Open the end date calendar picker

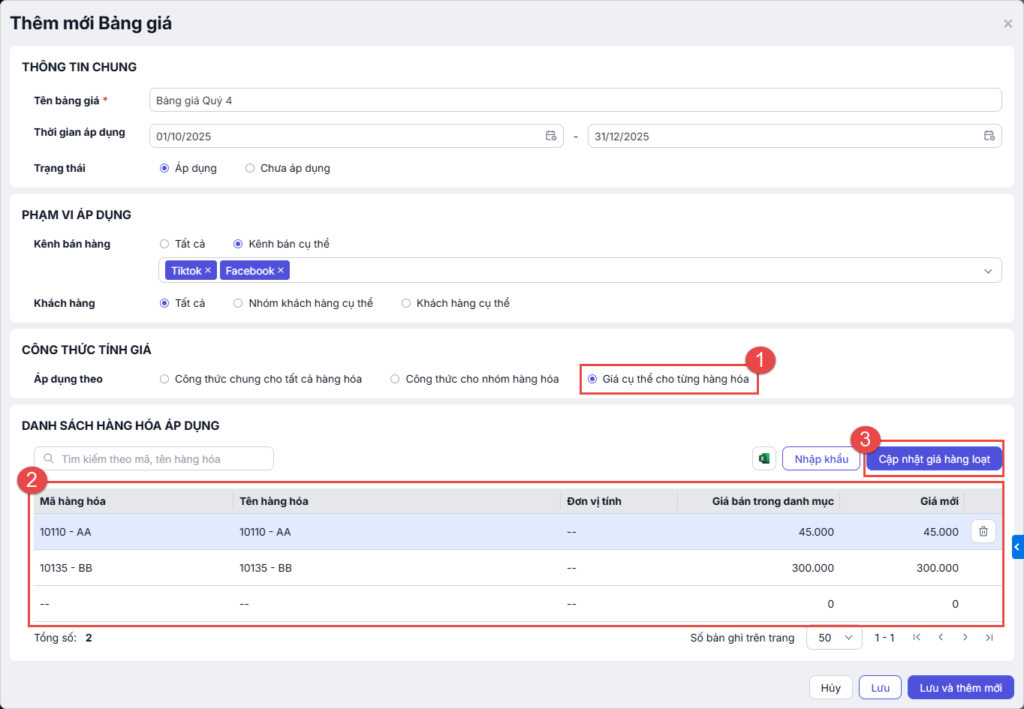pyautogui.click(x=988, y=136)
